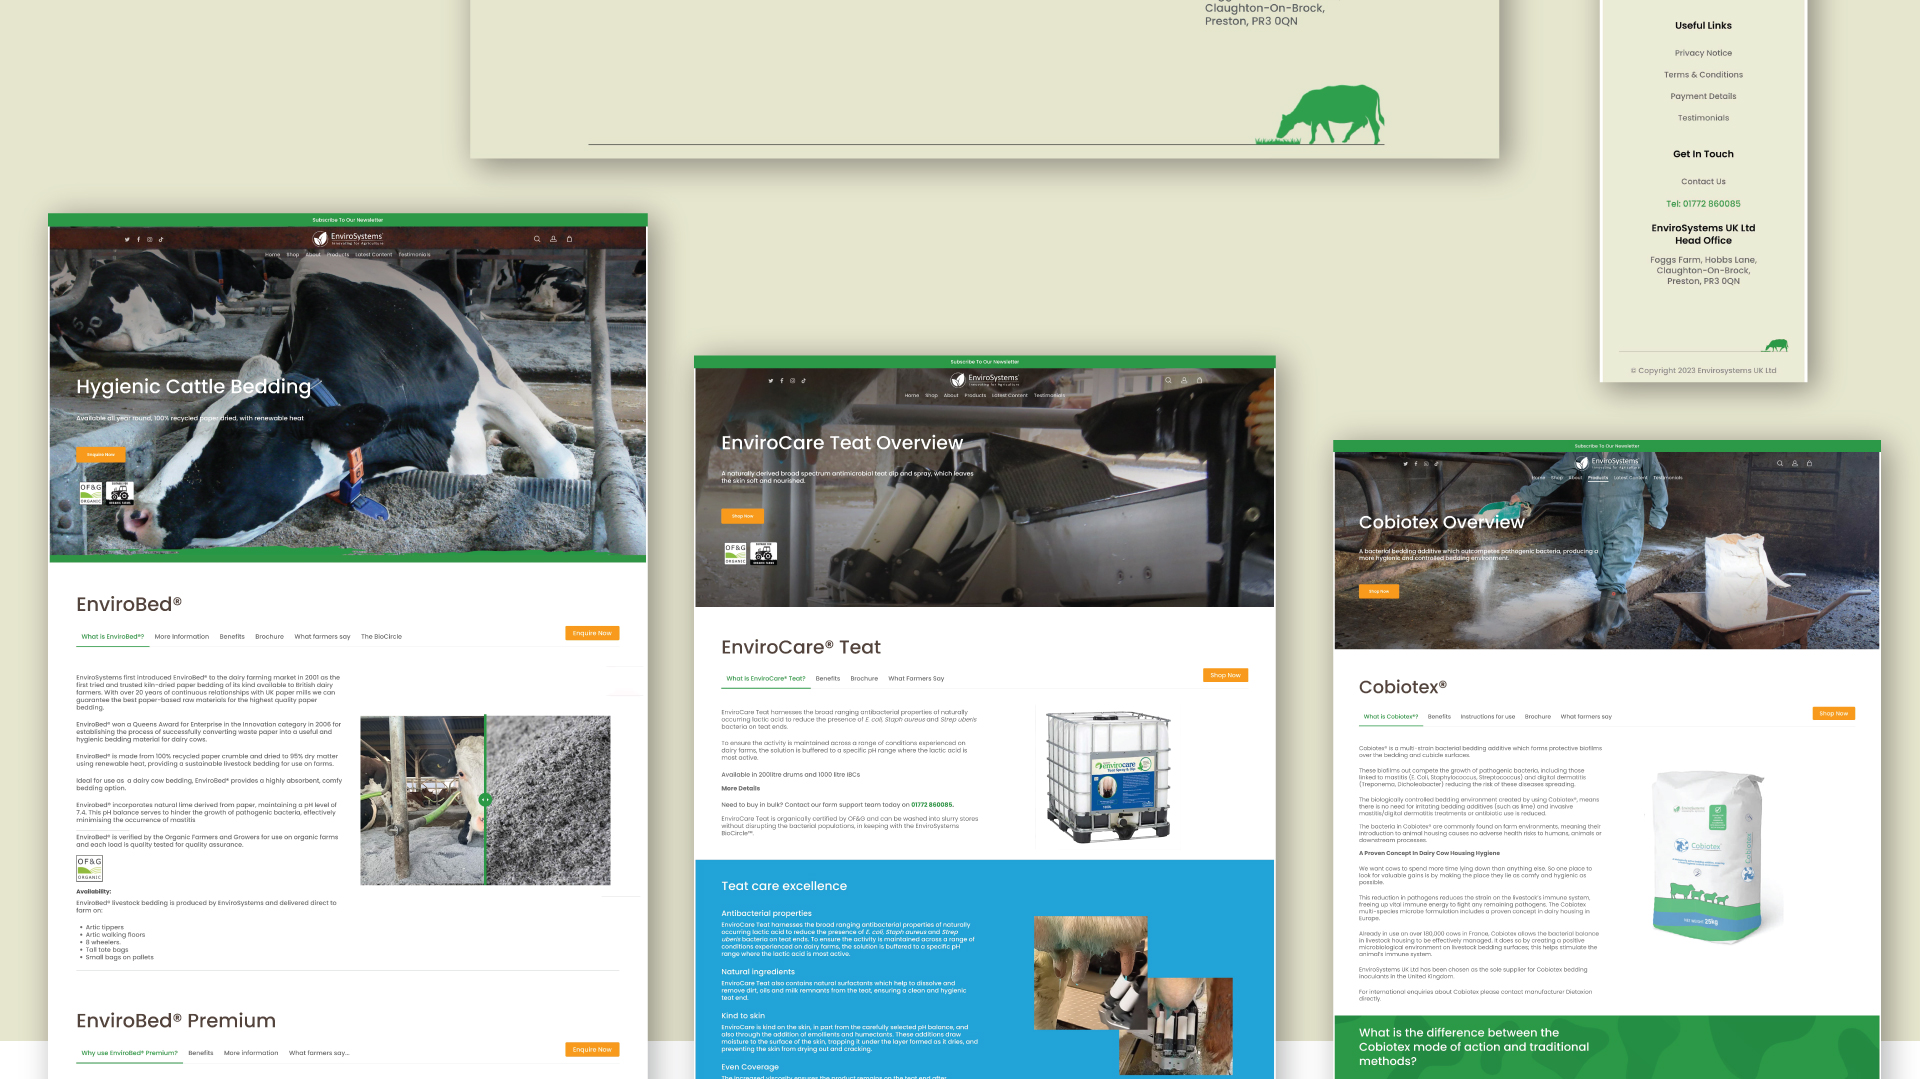Click the Tel: 01772 860085 footer link

[1703, 204]
